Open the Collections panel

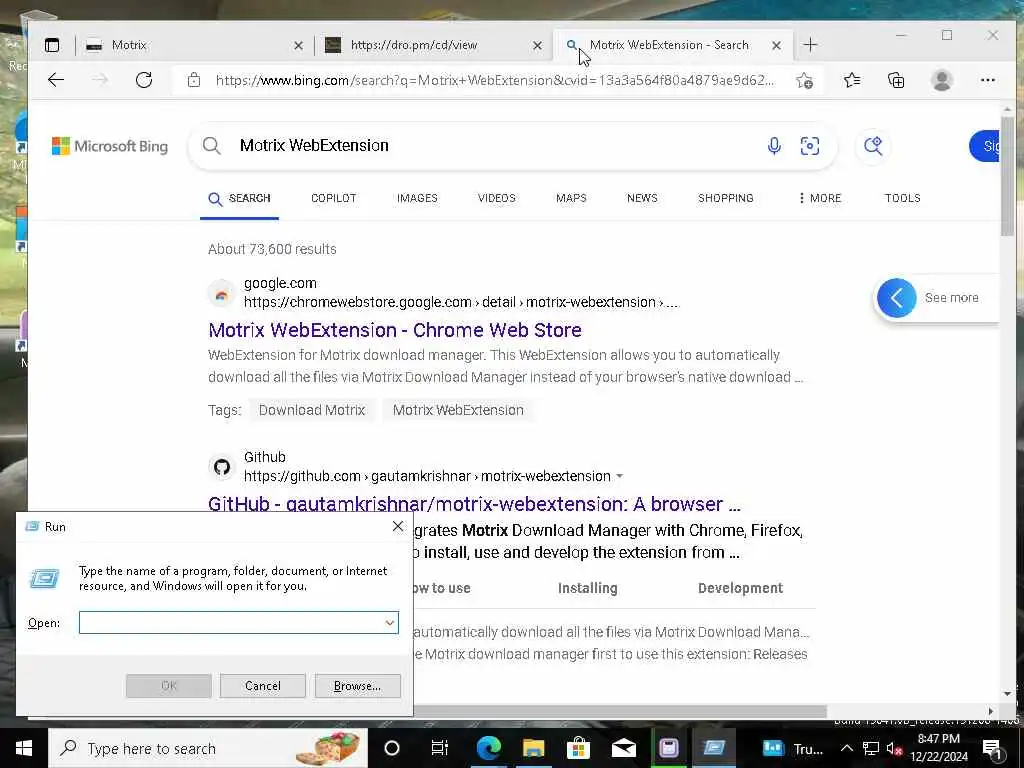point(896,80)
